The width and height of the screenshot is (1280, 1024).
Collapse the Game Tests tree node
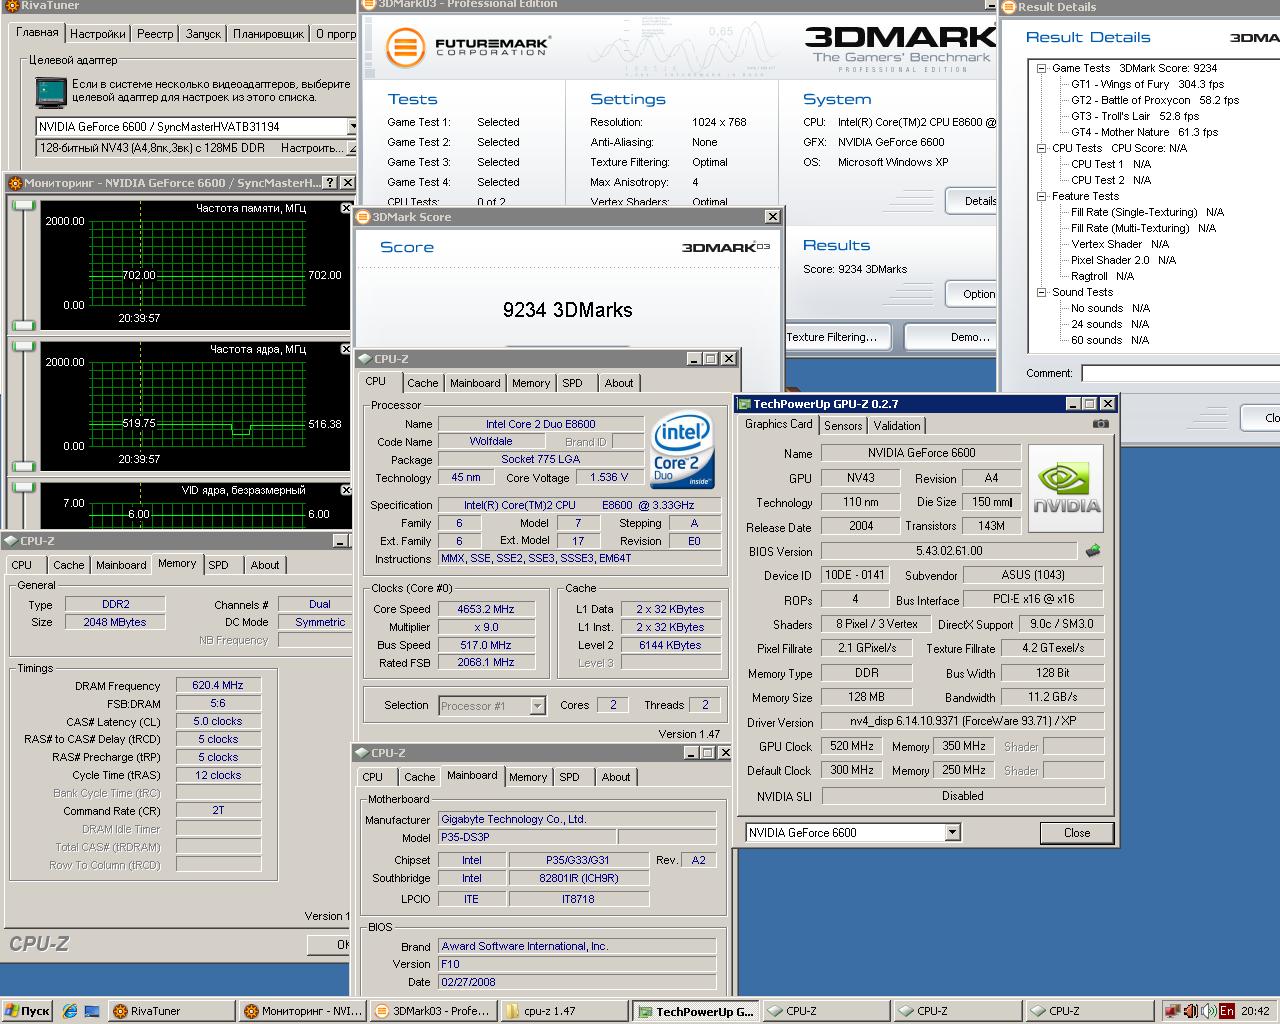(1042, 68)
